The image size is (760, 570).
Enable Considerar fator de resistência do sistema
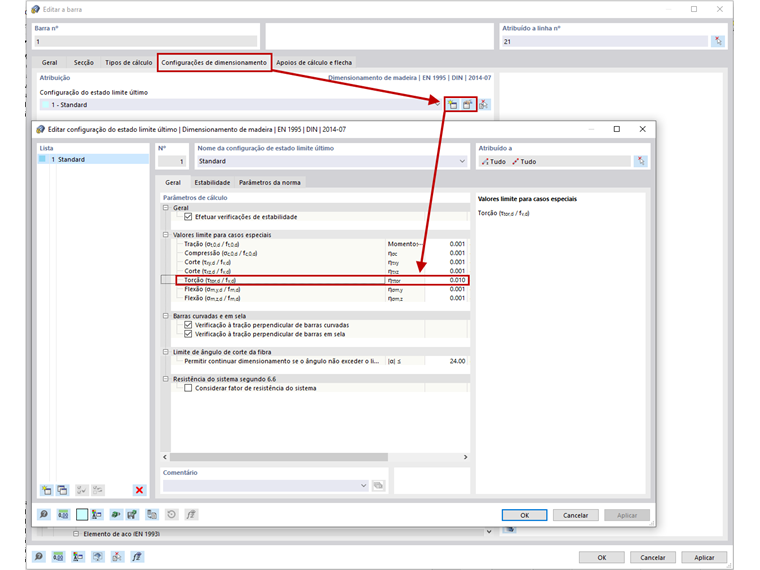click(x=188, y=388)
